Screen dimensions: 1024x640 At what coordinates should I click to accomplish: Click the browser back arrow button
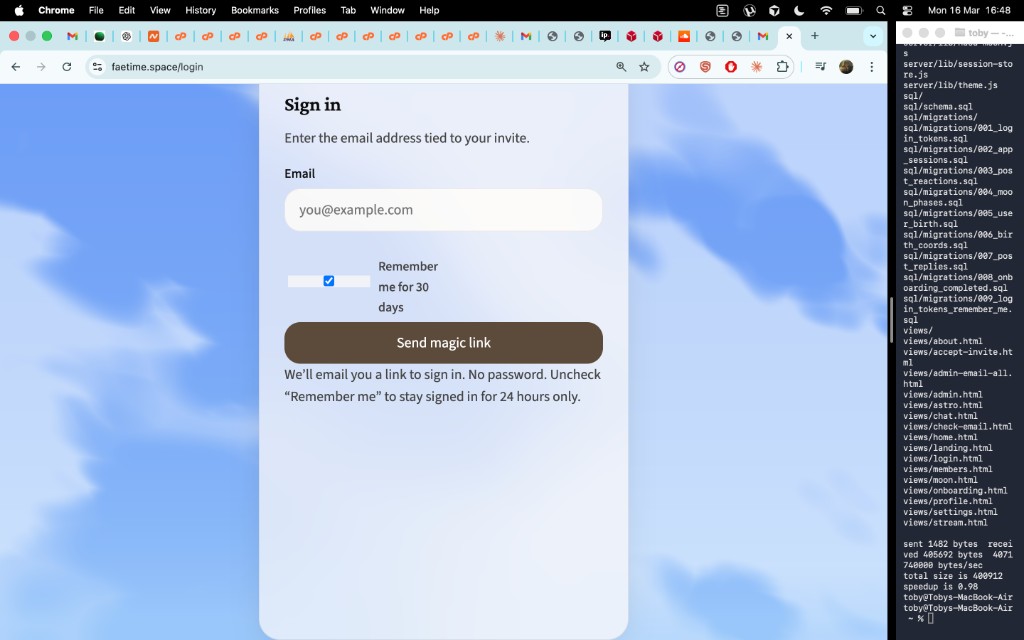[16, 67]
